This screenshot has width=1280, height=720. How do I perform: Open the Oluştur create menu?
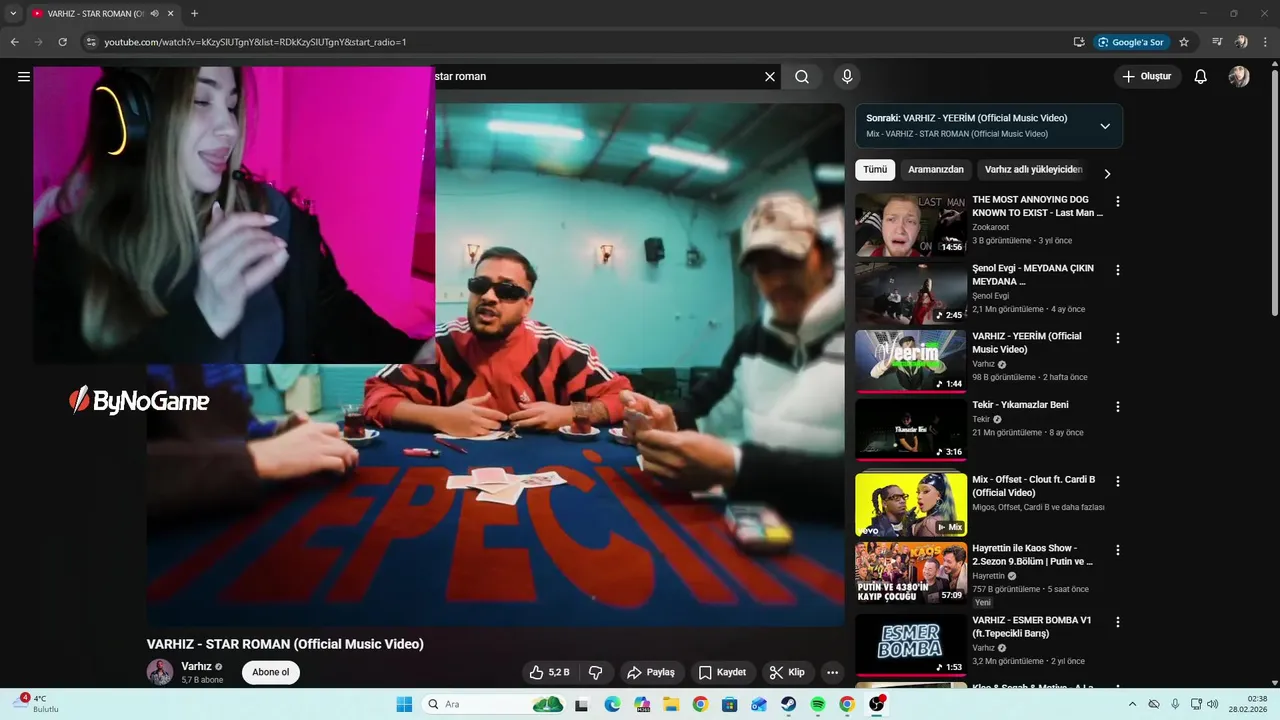(x=1148, y=76)
